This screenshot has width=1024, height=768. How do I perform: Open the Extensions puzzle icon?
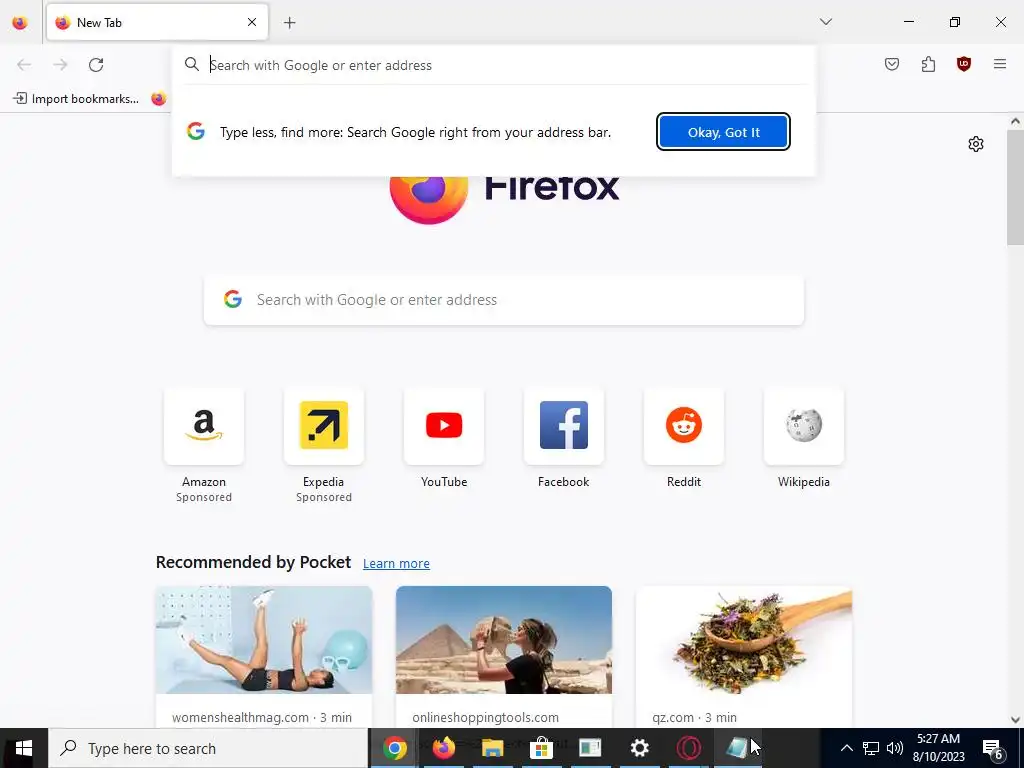[928, 64]
